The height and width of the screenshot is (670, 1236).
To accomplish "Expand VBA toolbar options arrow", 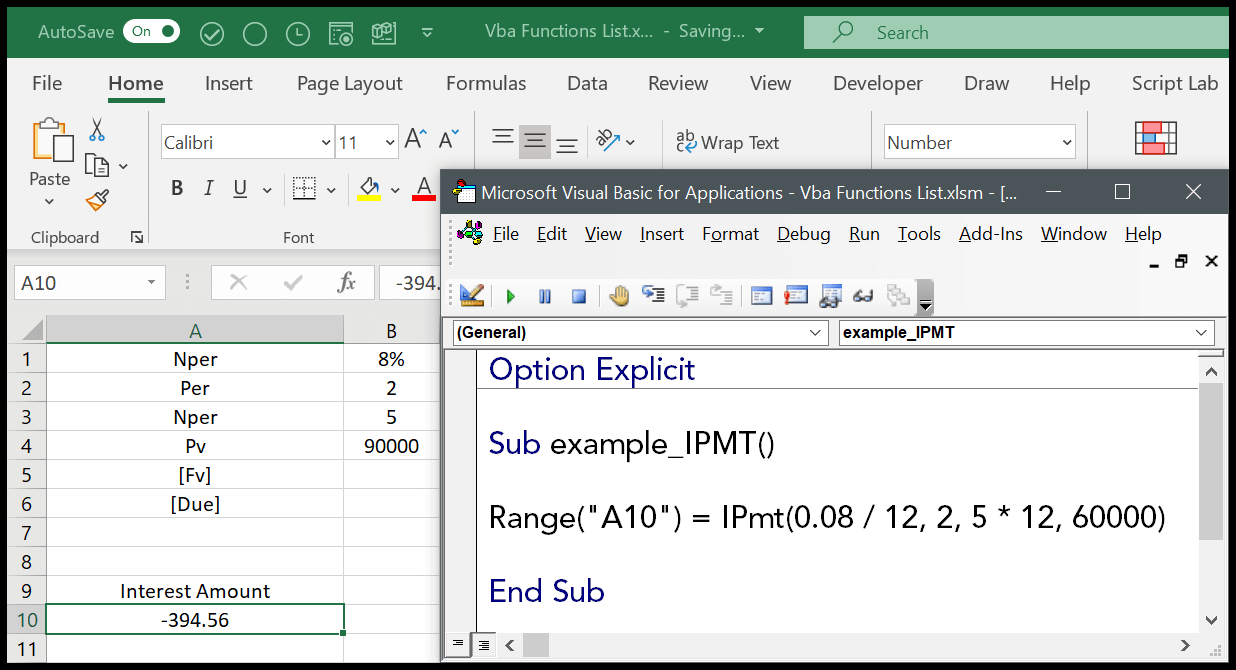I will point(925,297).
